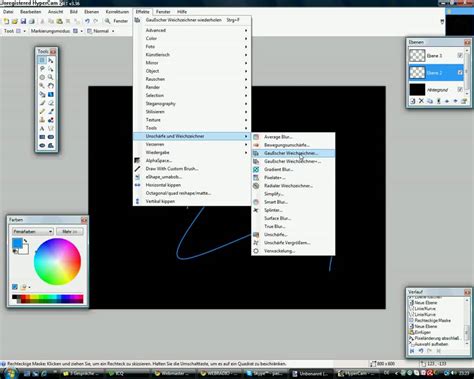
Task: Click Vertikal kippen menu entry
Action: [192, 201]
